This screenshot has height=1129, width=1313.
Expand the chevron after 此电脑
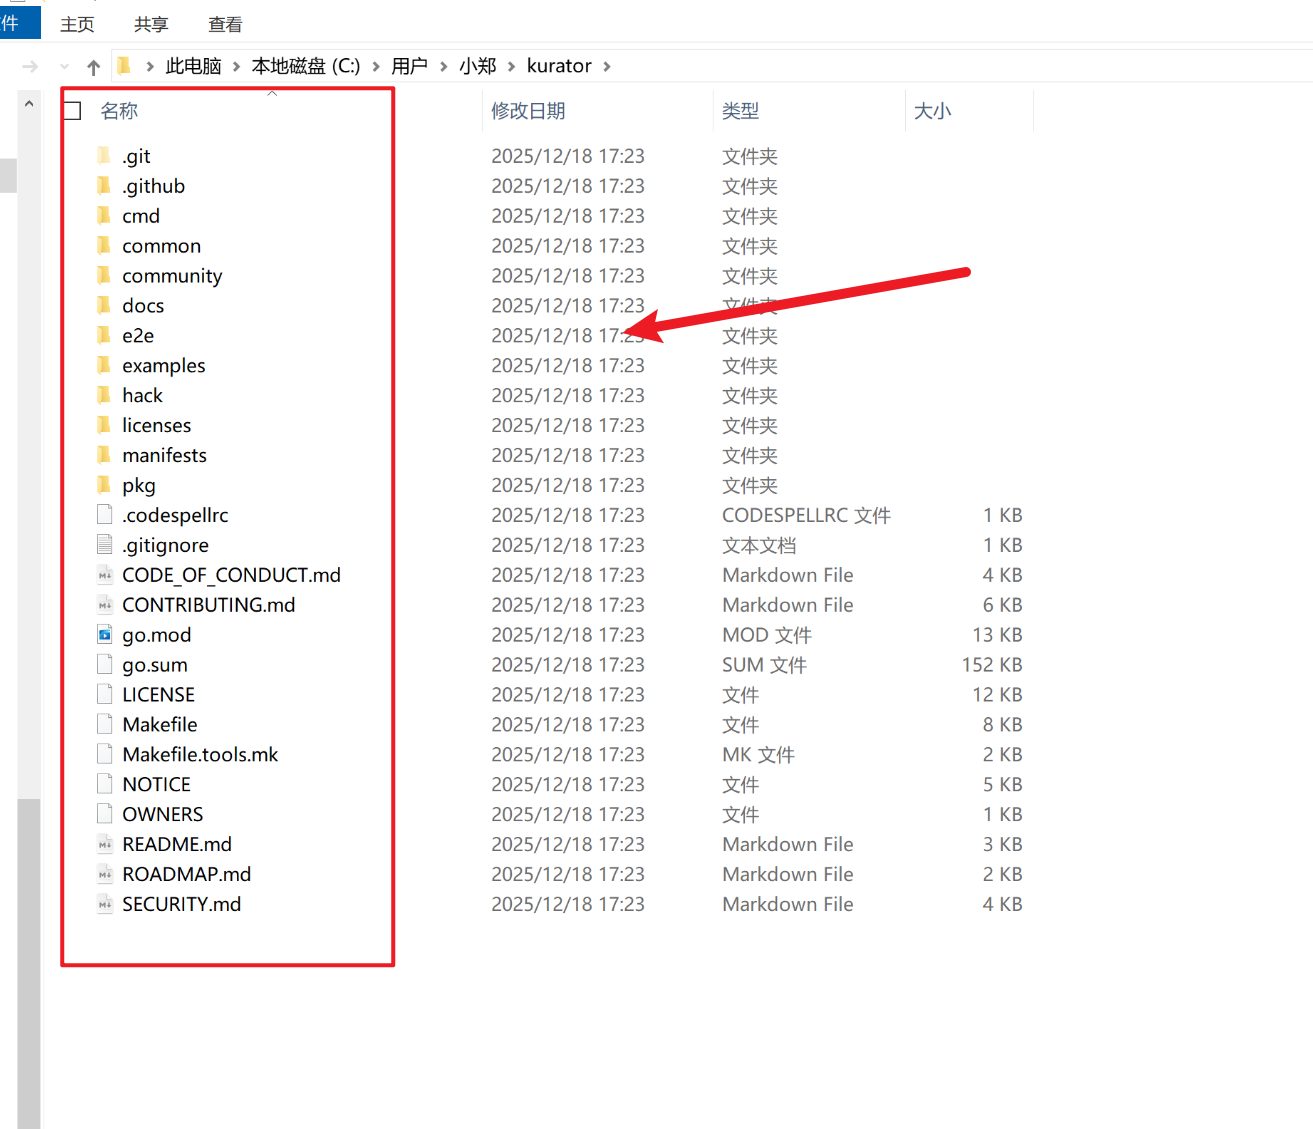click(236, 66)
